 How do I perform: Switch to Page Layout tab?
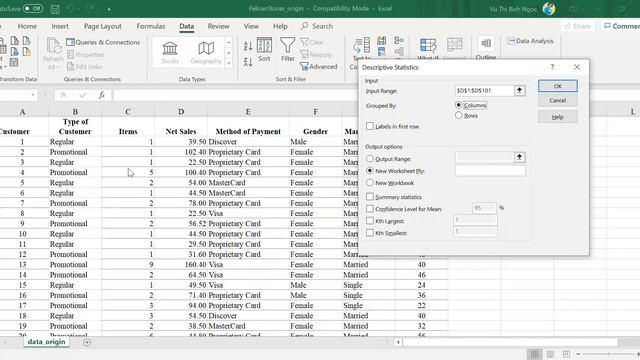coord(102,26)
